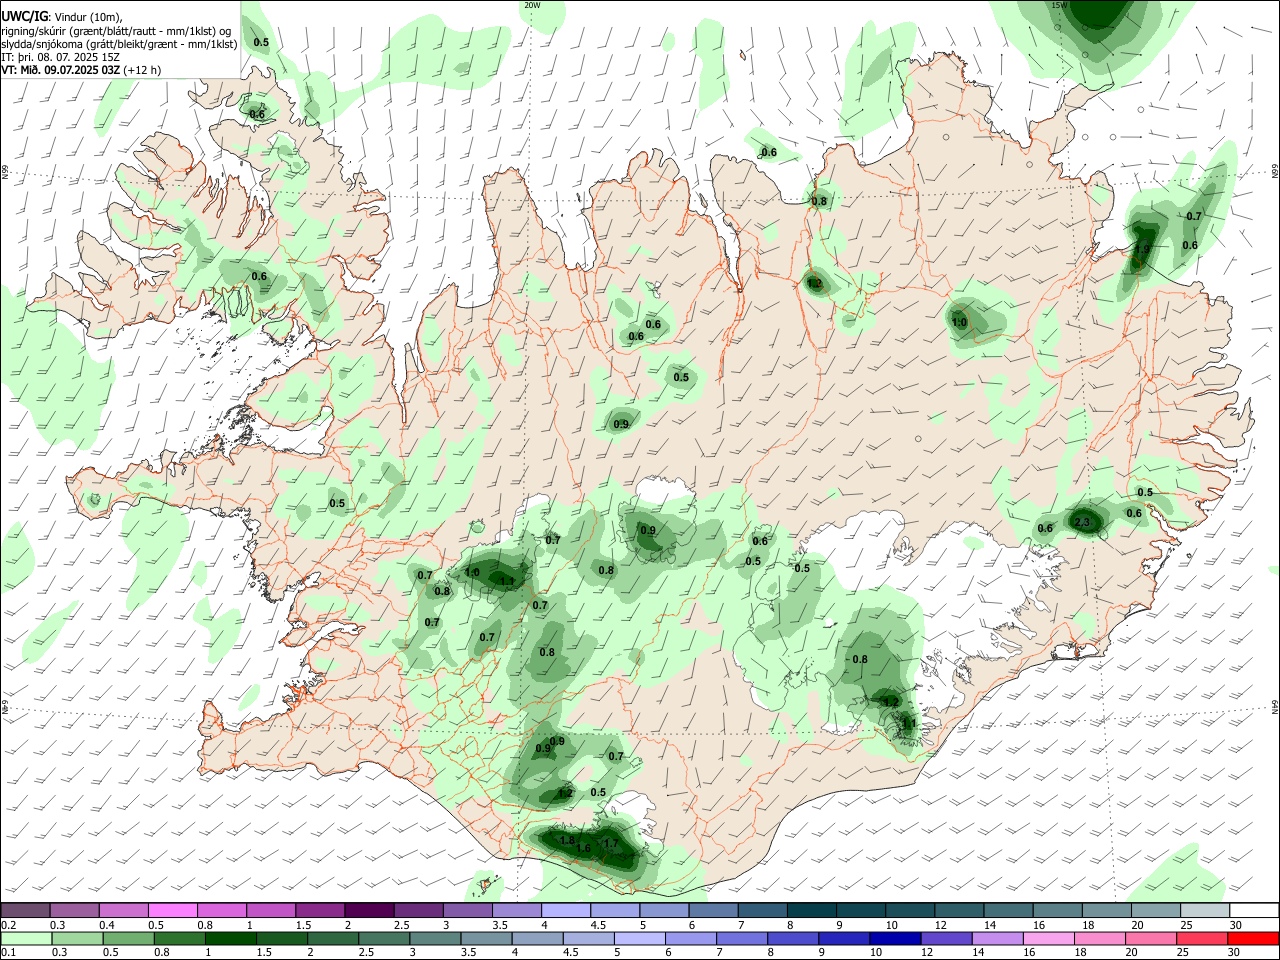The height and width of the screenshot is (960, 1280).
Task: Select the pale green 0.1 swatch in lower legend
Action: click(26, 938)
